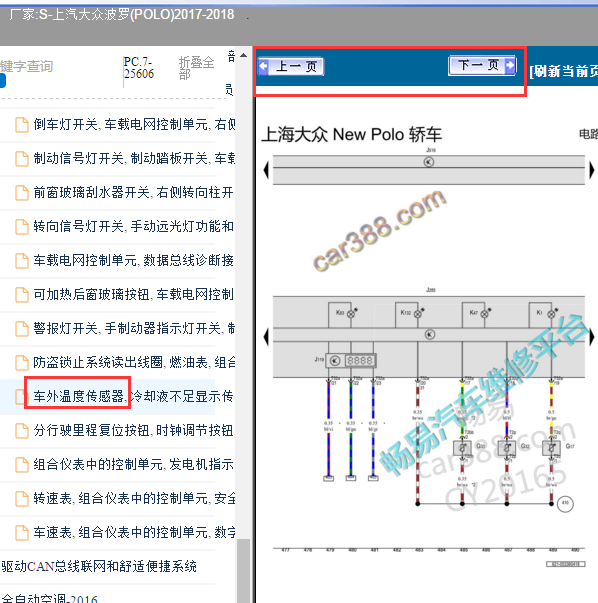Open 车速表 diagram entry

click(x=134, y=532)
